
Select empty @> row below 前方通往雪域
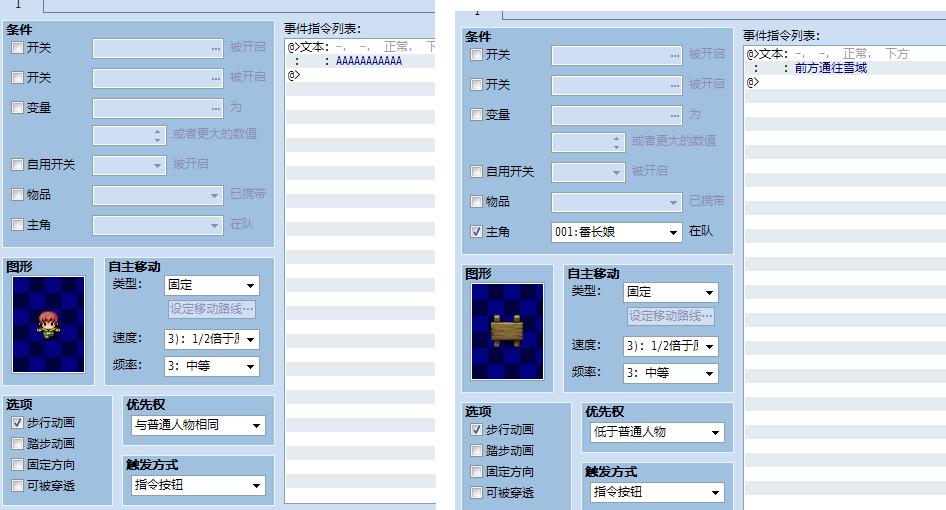[x=845, y=83]
